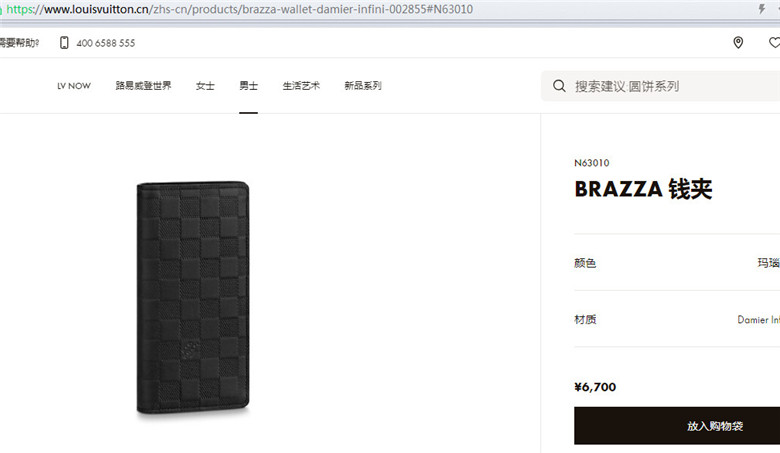This screenshot has width=780, height=453.
Task: Click the phone icon beside 400 6588 555
Action: coord(64,43)
